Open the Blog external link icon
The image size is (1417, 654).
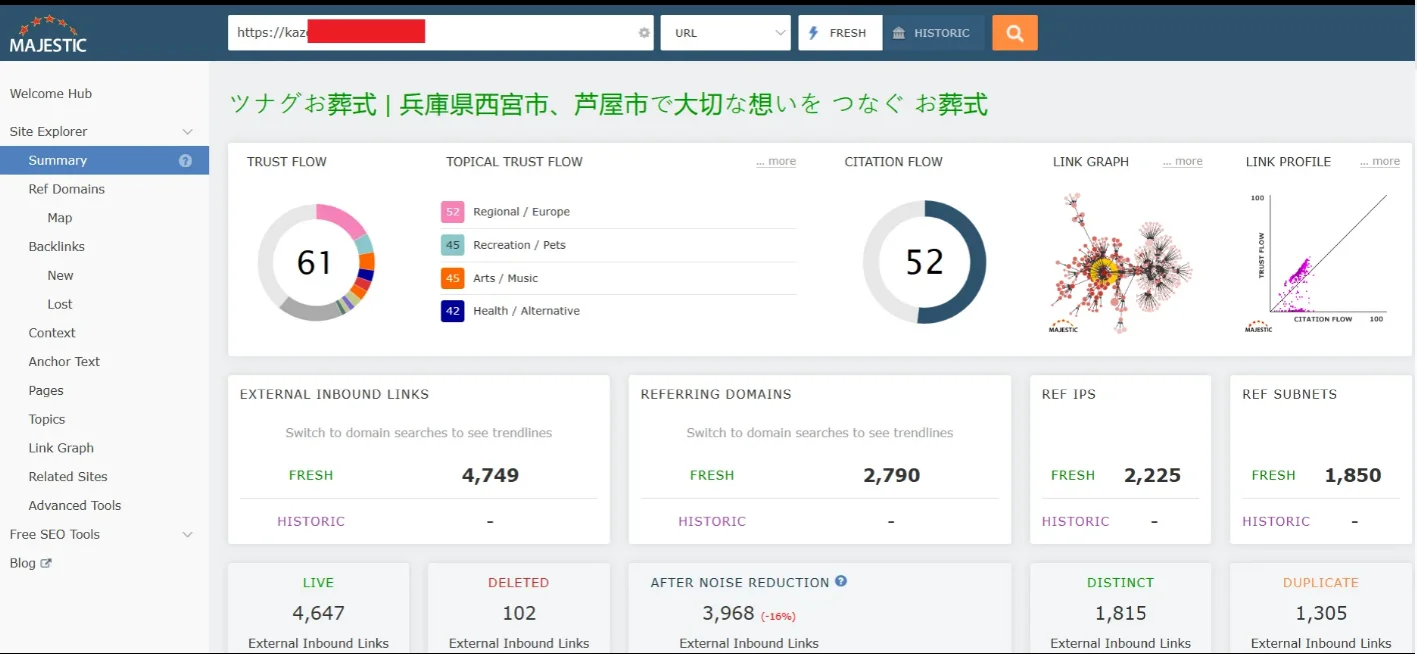[46, 563]
